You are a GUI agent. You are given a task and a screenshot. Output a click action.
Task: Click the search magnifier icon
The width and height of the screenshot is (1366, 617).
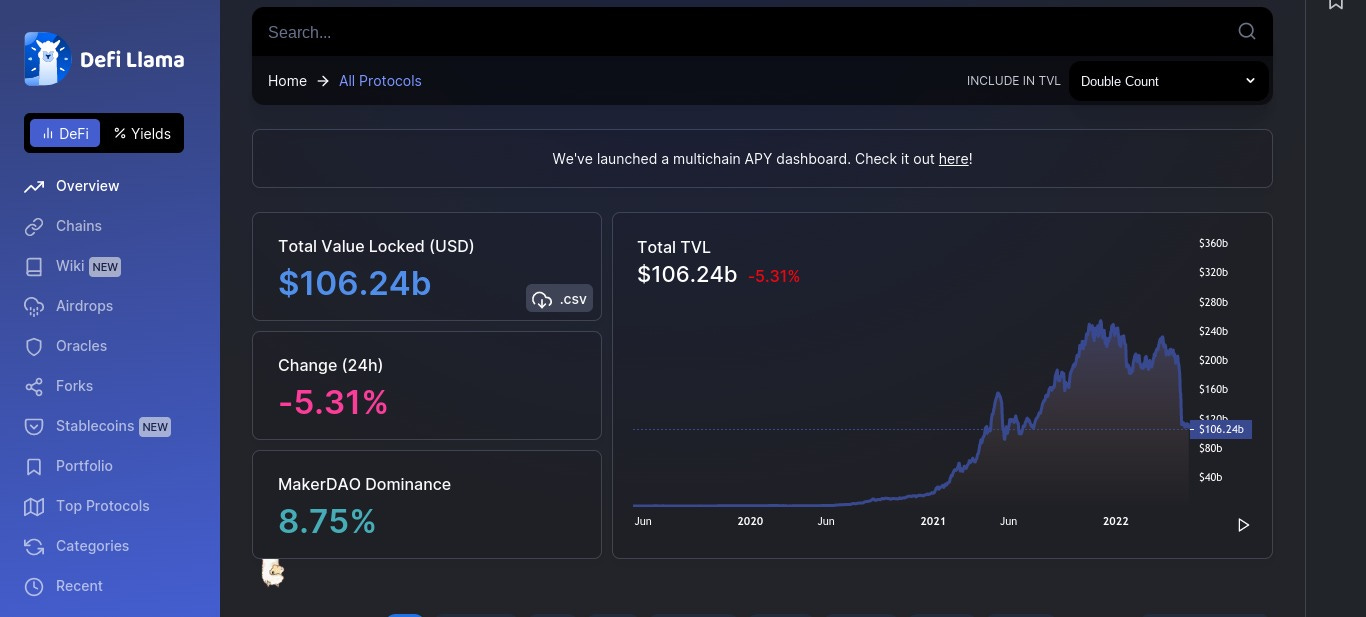[x=1247, y=31]
